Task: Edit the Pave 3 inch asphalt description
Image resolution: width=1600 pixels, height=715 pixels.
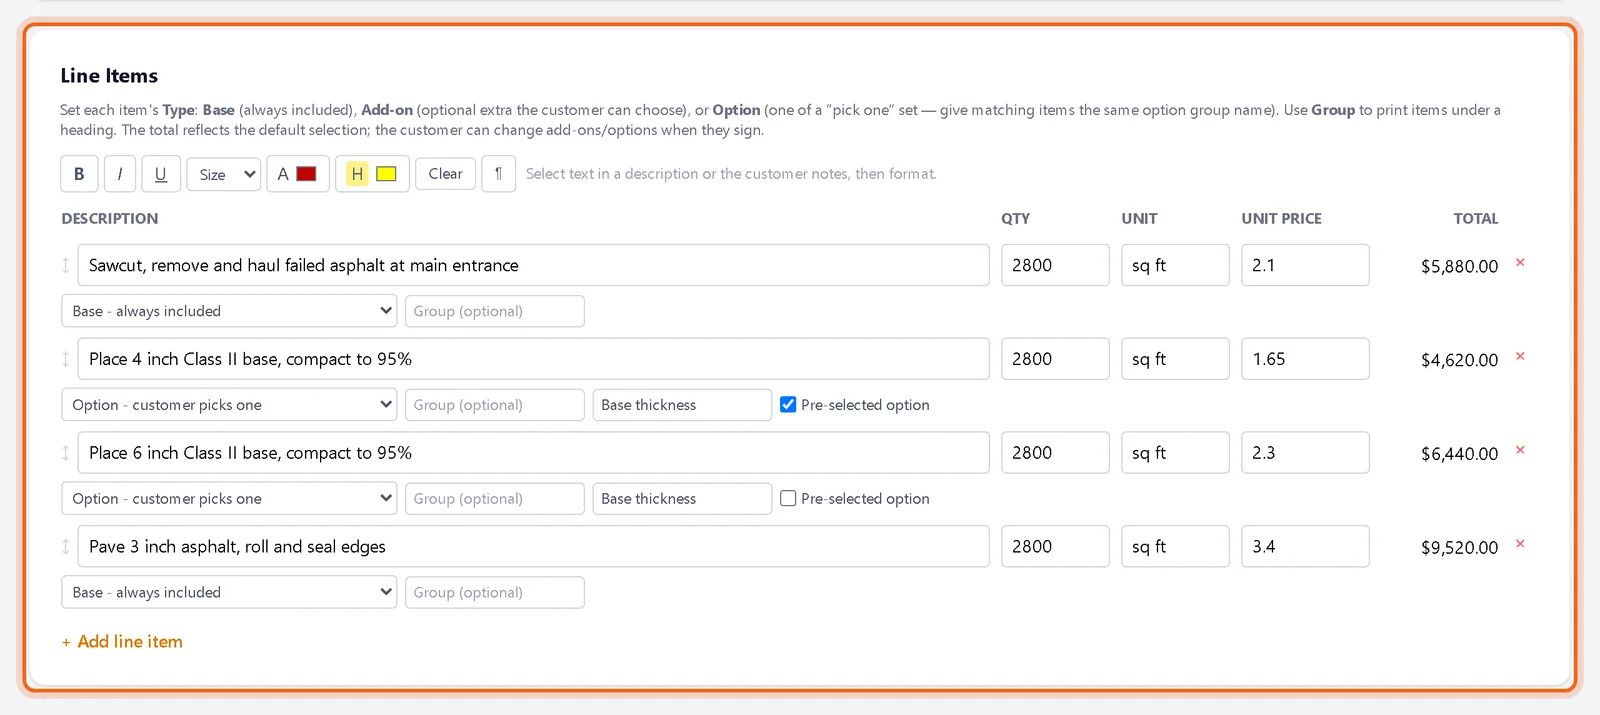Action: (x=533, y=547)
